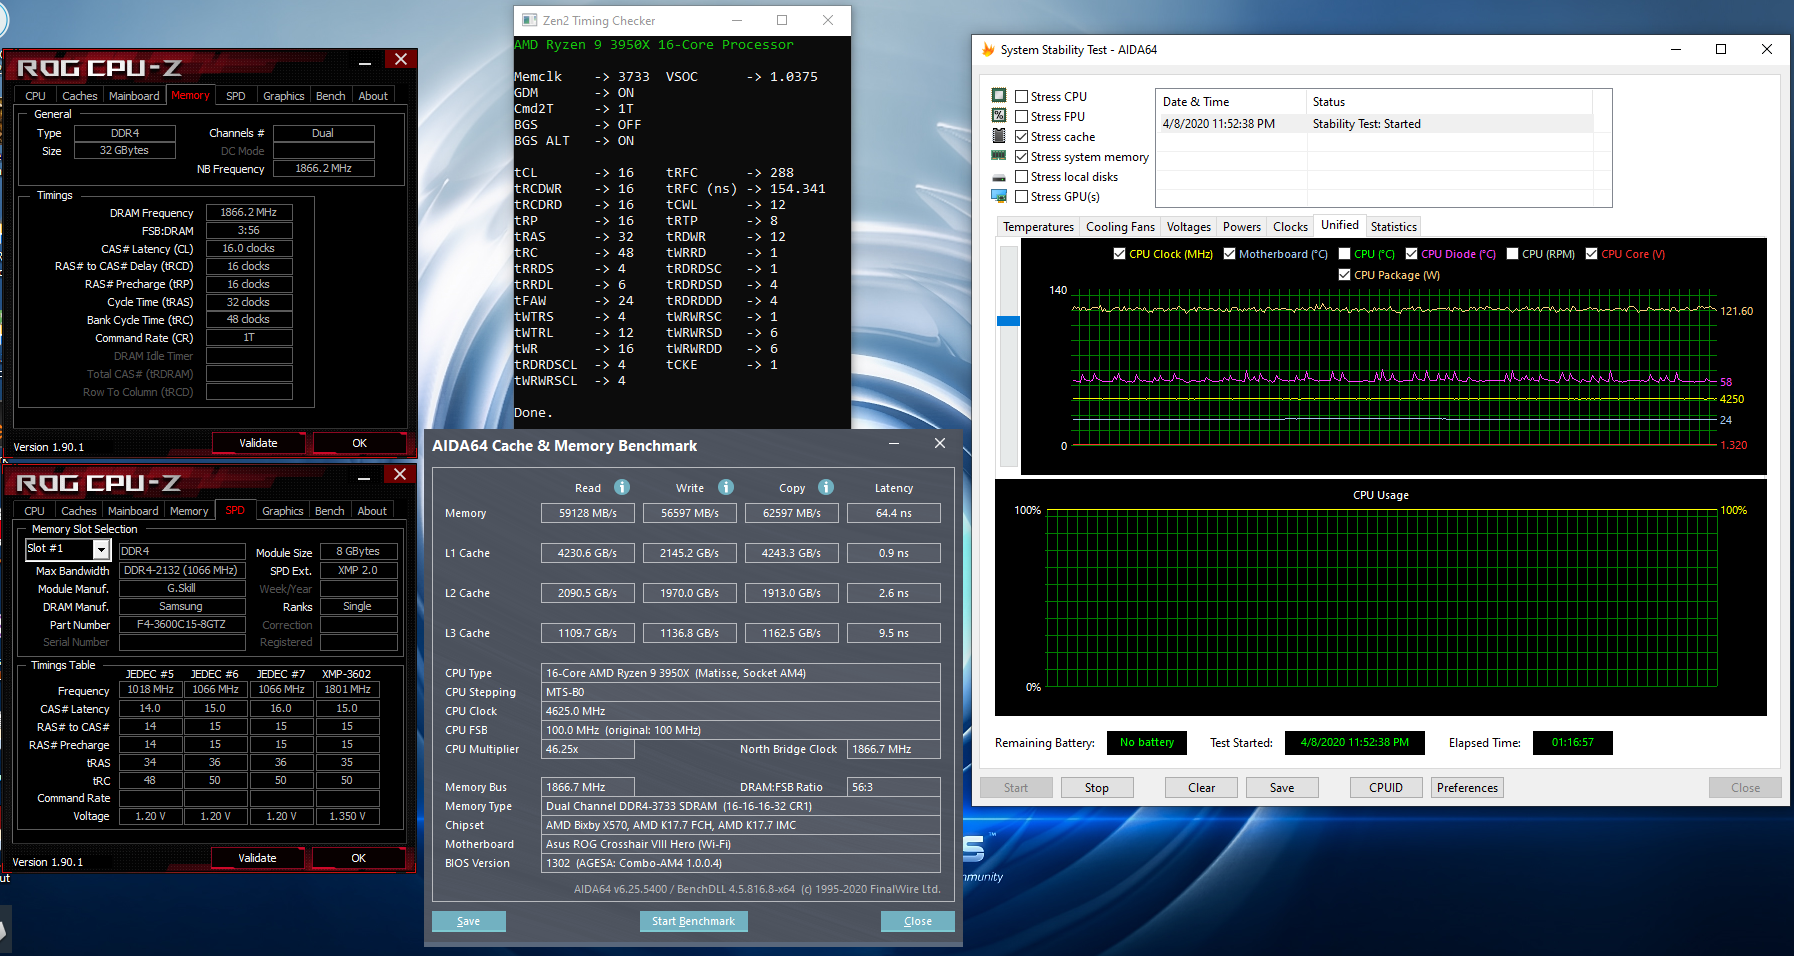Click the Stress CPU chip icon
The image size is (1794, 956).
click(999, 95)
